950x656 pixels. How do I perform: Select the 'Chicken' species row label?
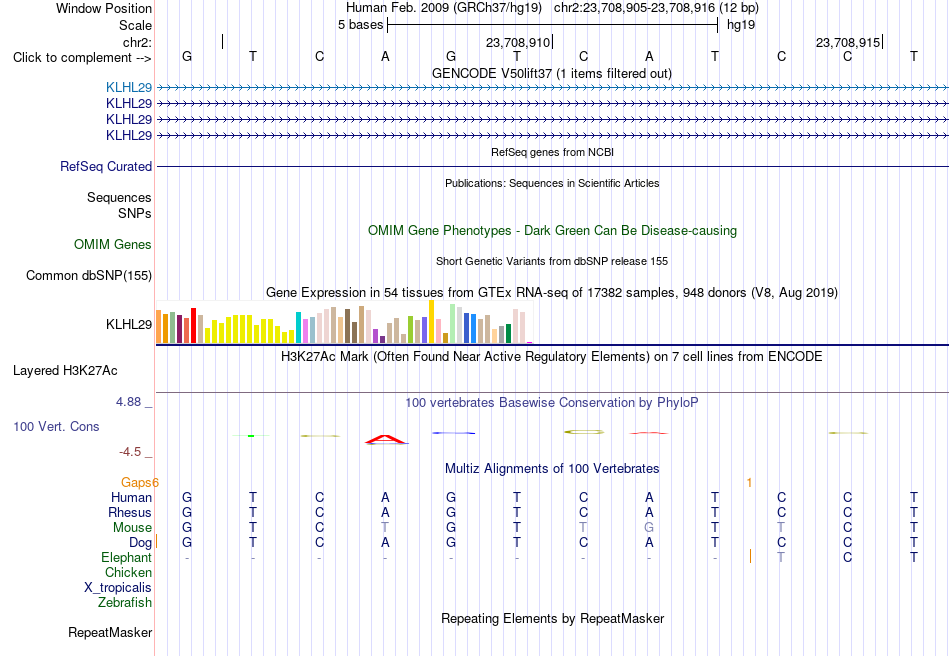128,572
